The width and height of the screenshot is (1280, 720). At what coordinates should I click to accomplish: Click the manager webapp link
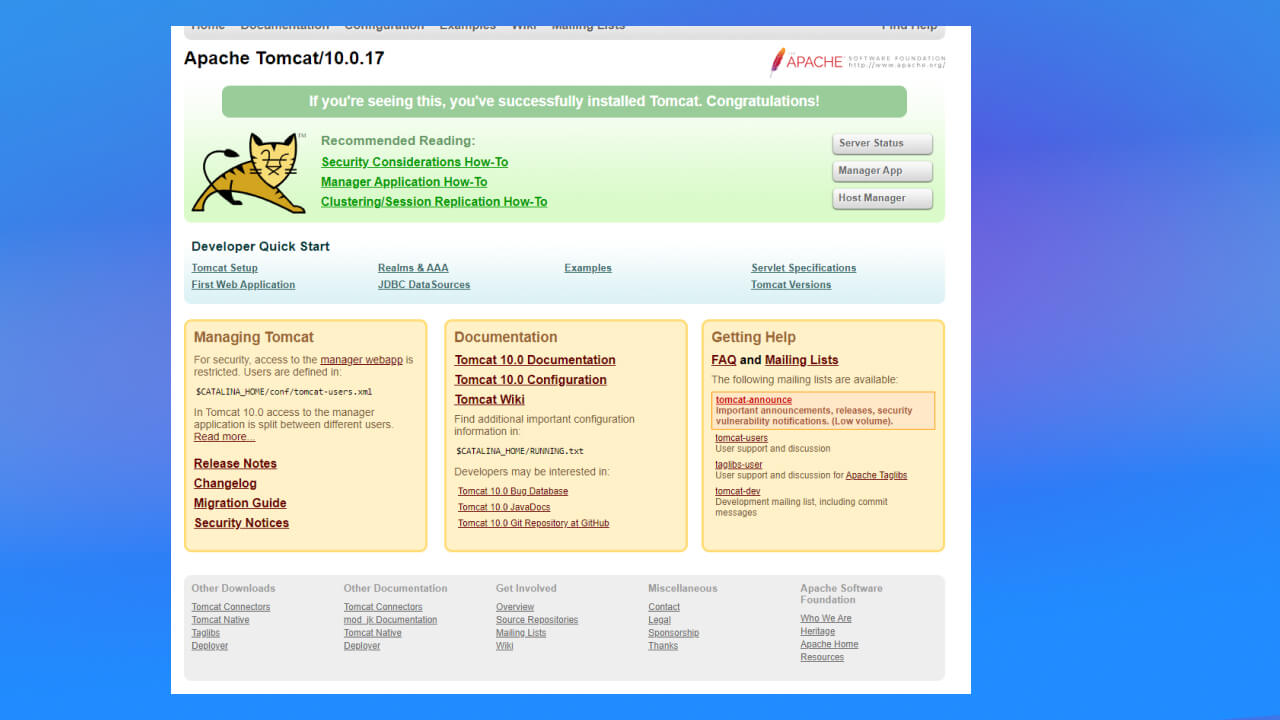pos(361,360)
